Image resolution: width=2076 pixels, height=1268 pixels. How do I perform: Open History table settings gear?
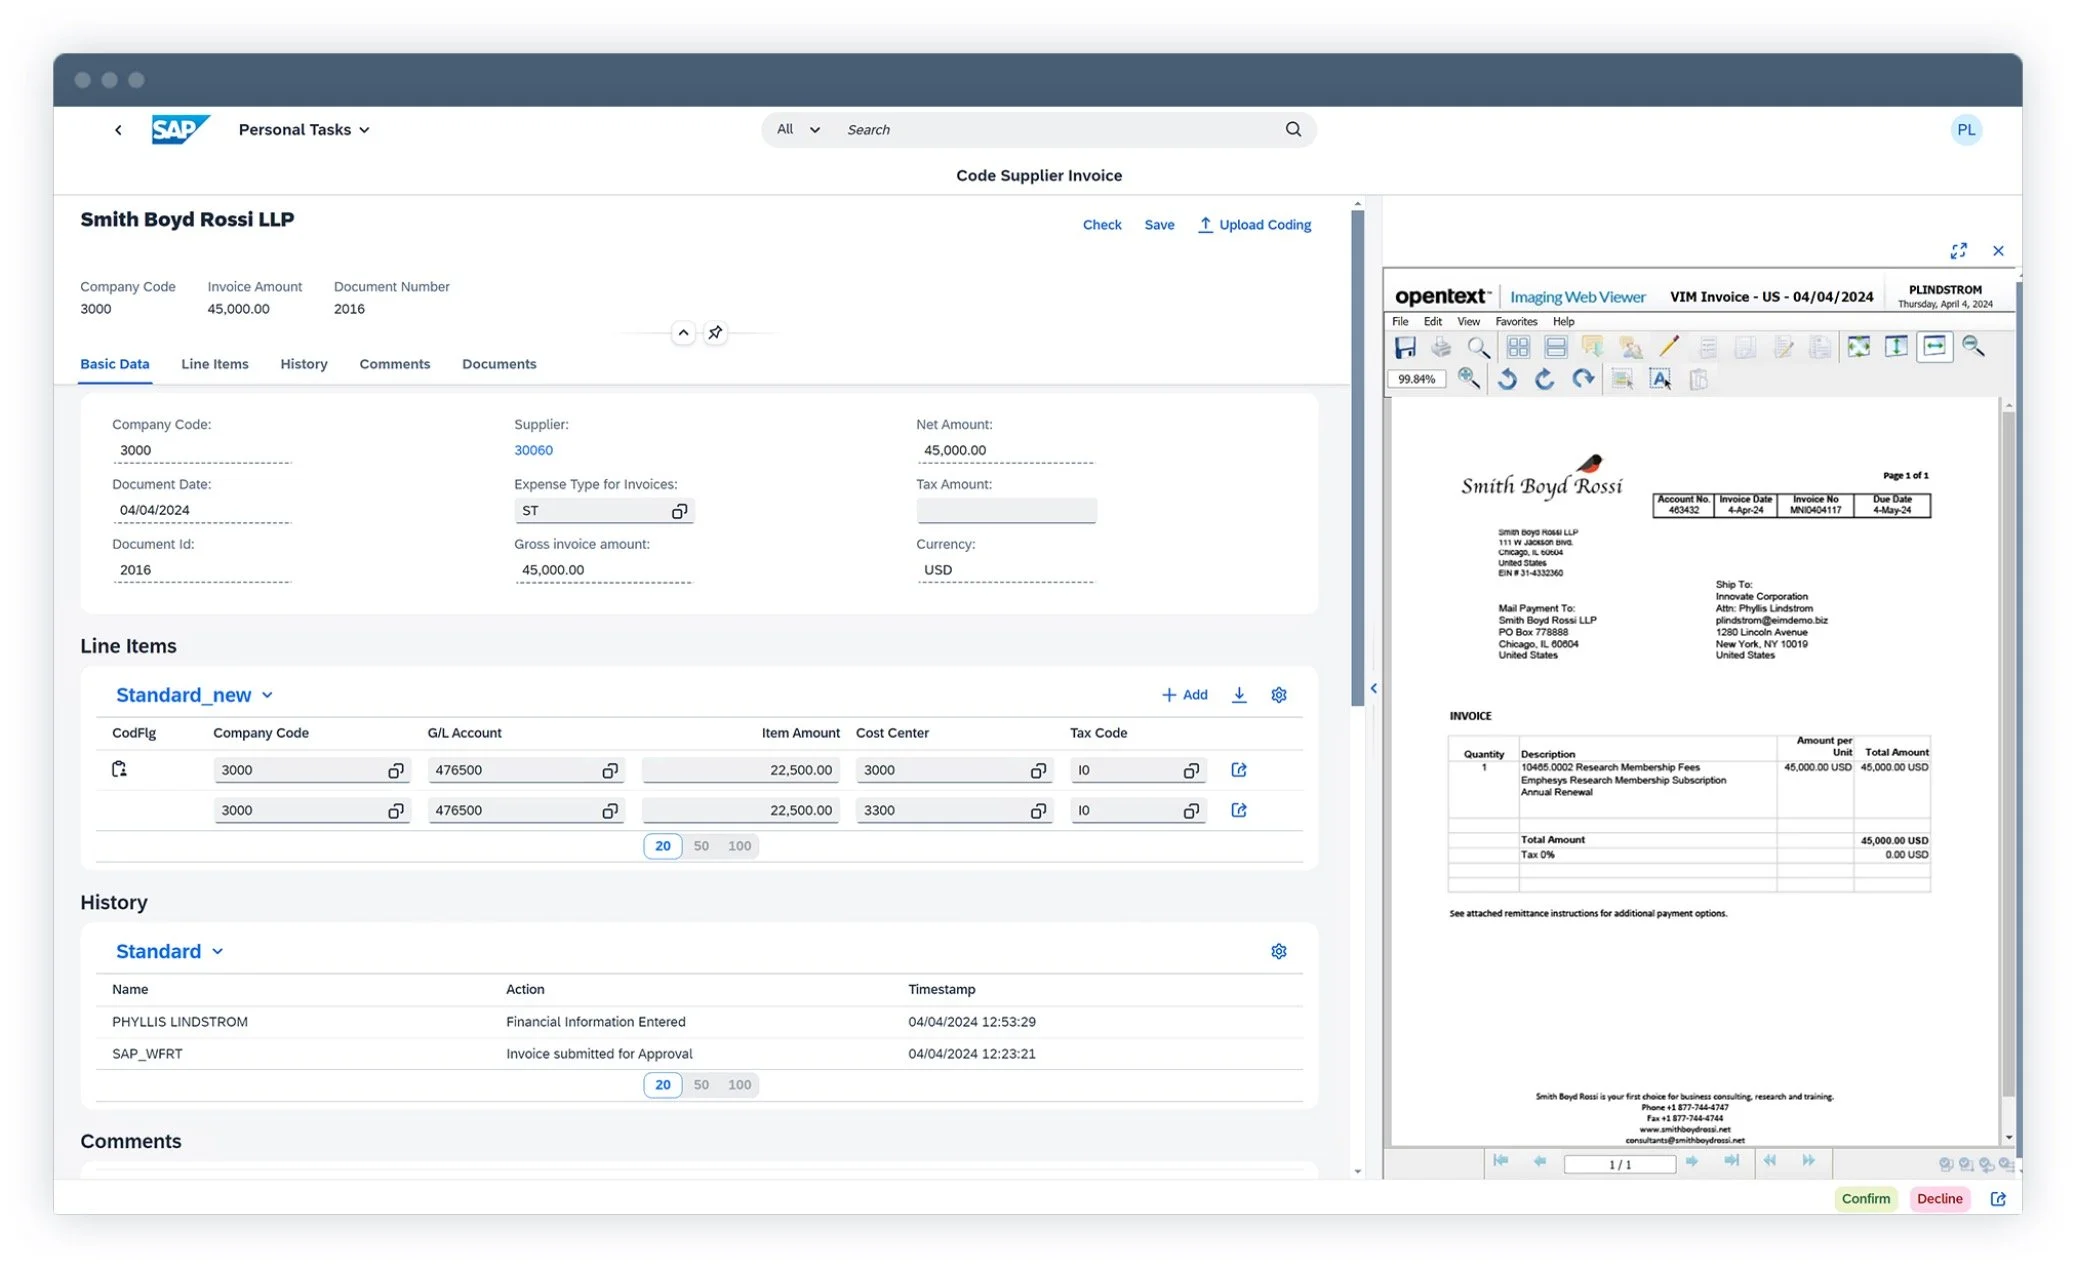tap(1279, 951)
